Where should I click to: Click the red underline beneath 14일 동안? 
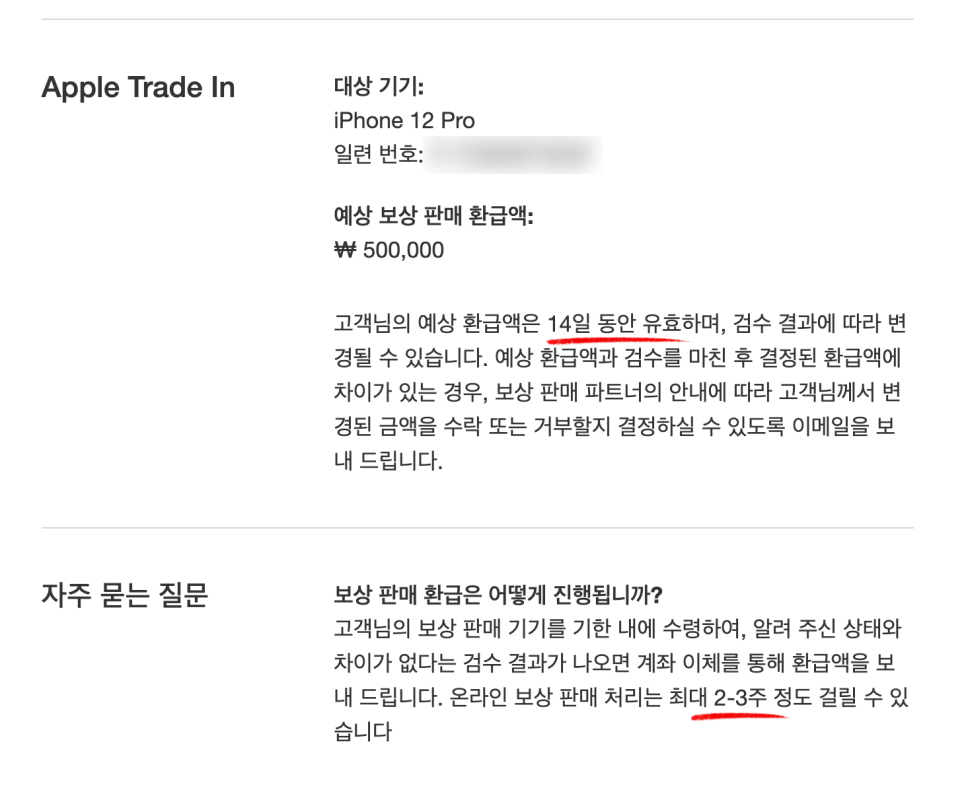pos(617,339)
